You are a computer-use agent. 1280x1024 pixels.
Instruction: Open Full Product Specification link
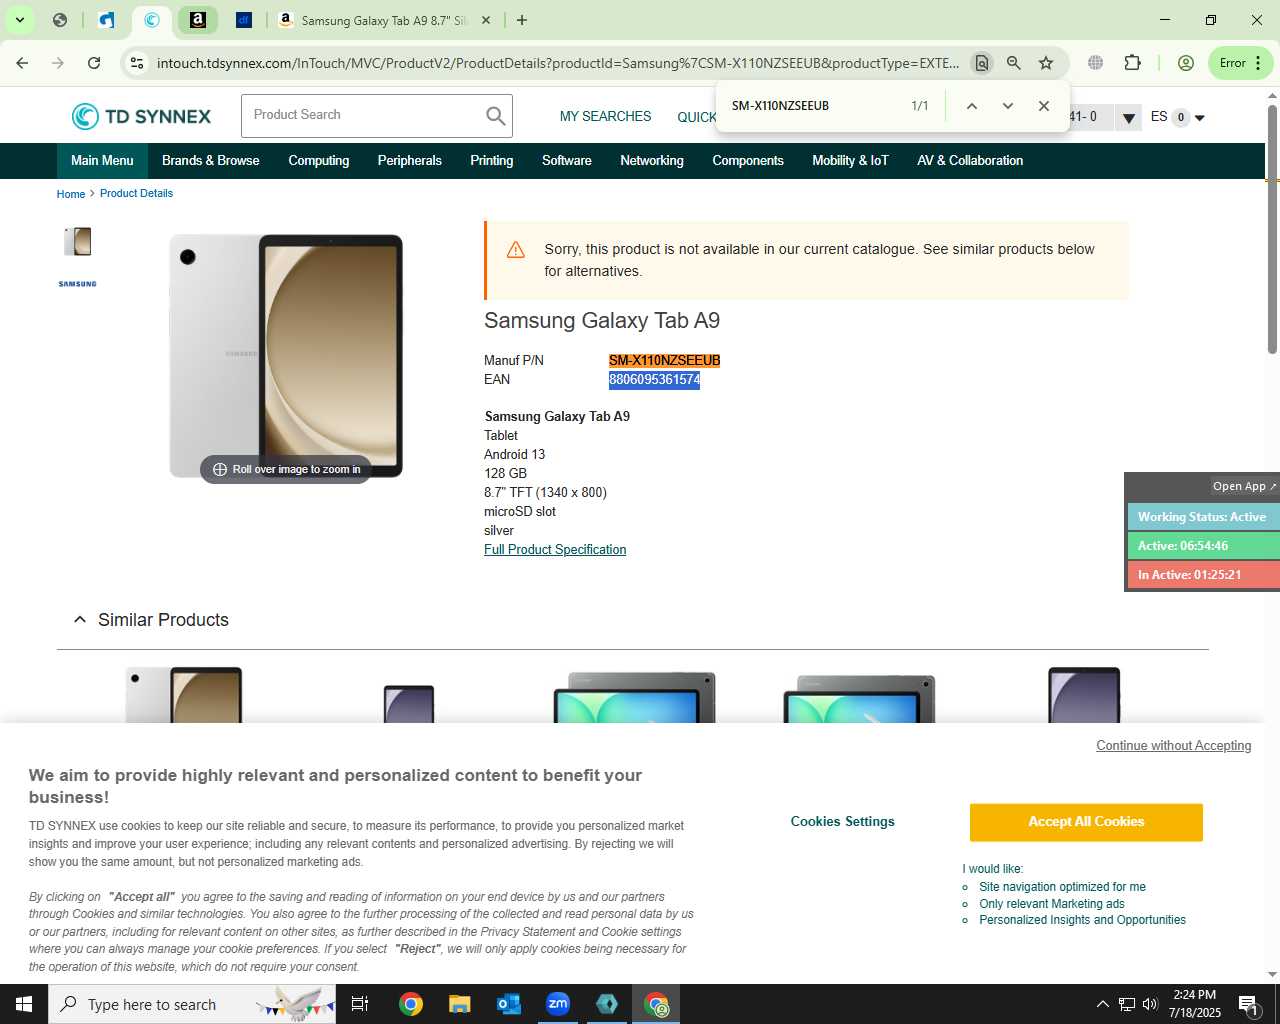tap(555, 550)
